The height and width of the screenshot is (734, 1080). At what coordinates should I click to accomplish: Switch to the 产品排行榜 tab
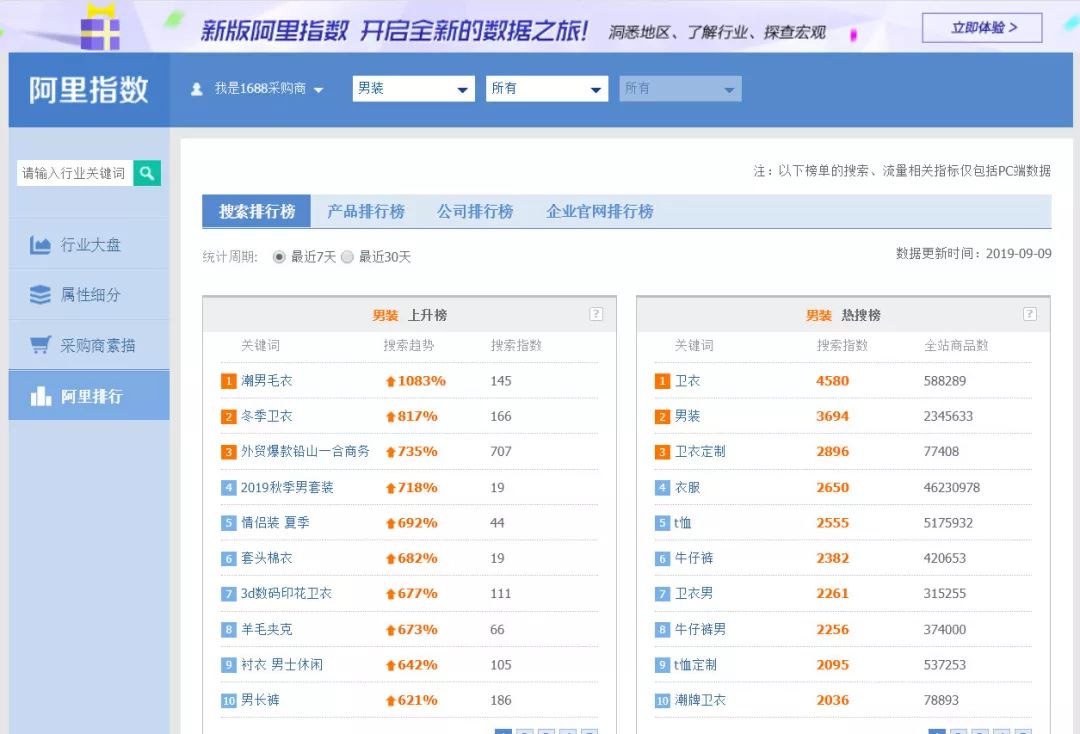[366, 211]
